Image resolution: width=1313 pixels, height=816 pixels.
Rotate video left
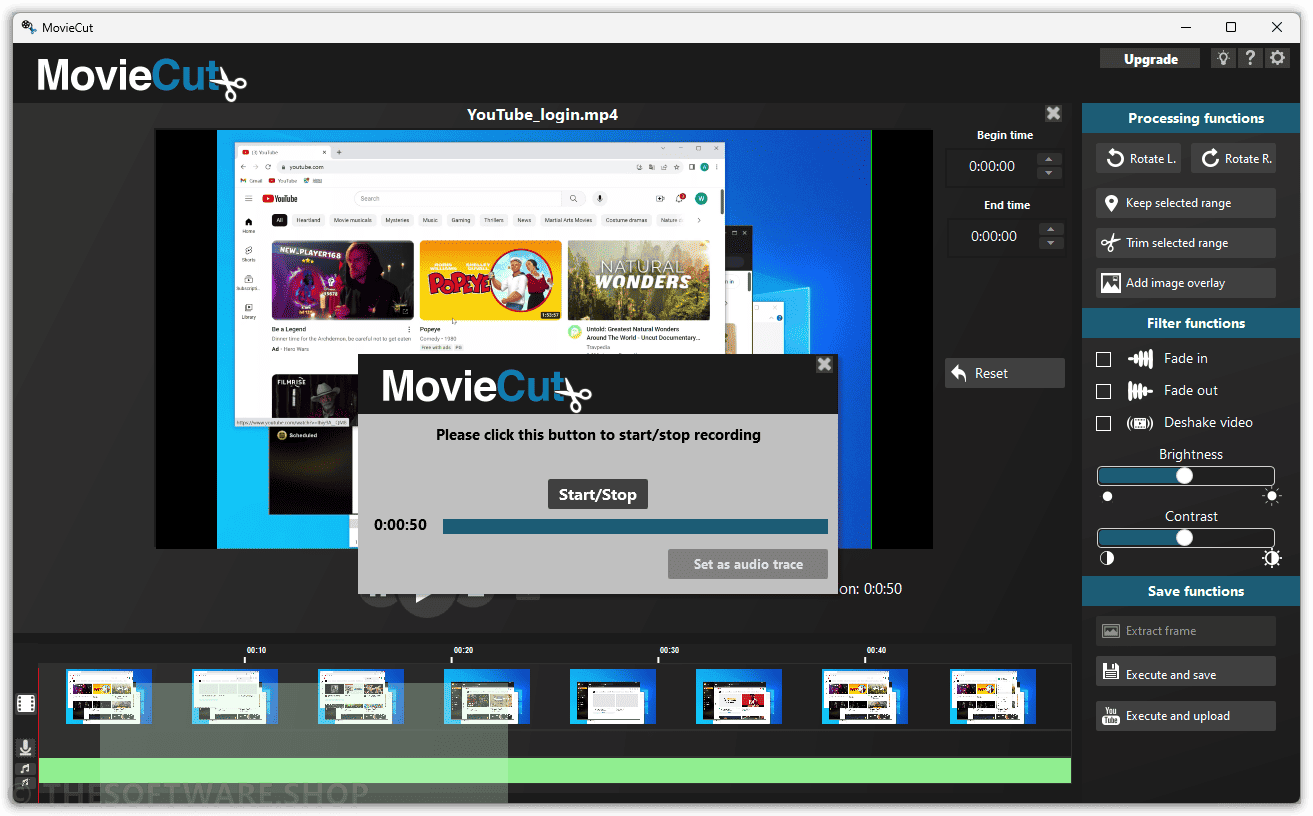[1140, 158]
